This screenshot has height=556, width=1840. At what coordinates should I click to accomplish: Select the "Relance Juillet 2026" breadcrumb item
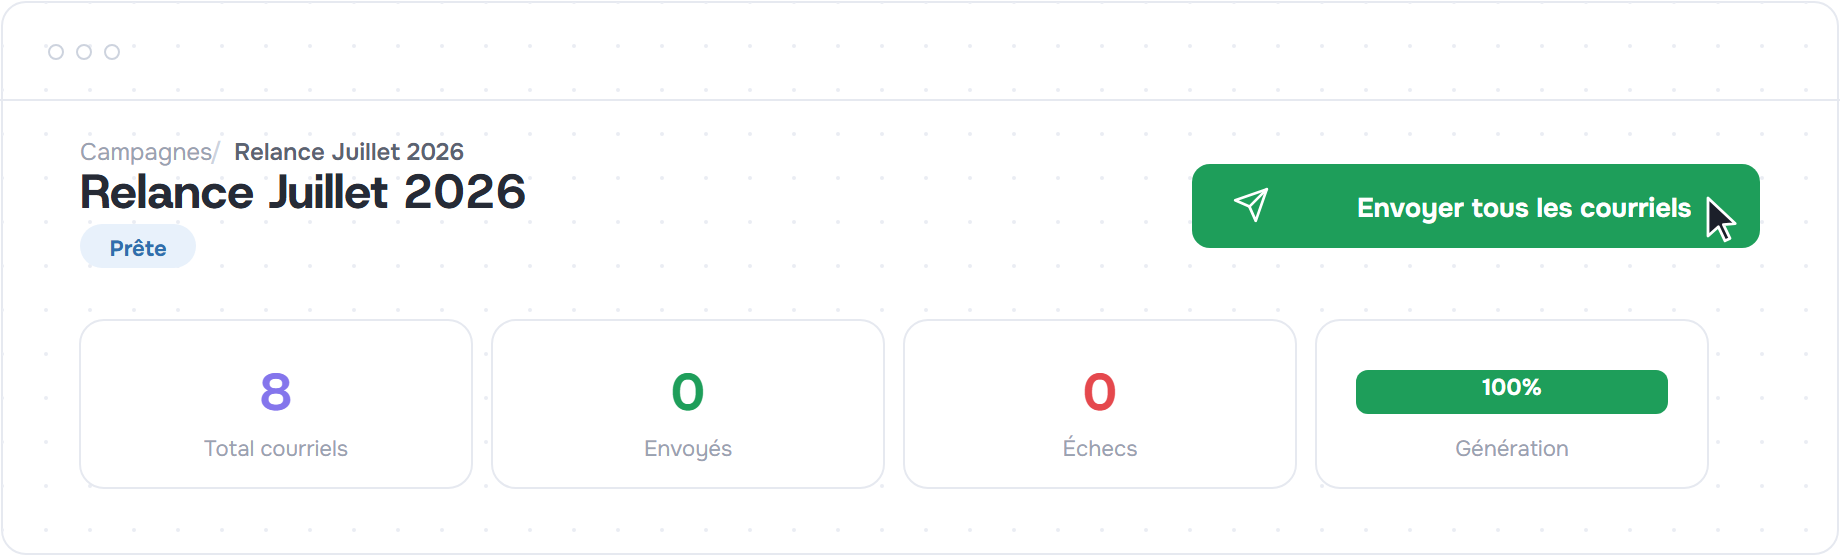(x=349, y=152)
